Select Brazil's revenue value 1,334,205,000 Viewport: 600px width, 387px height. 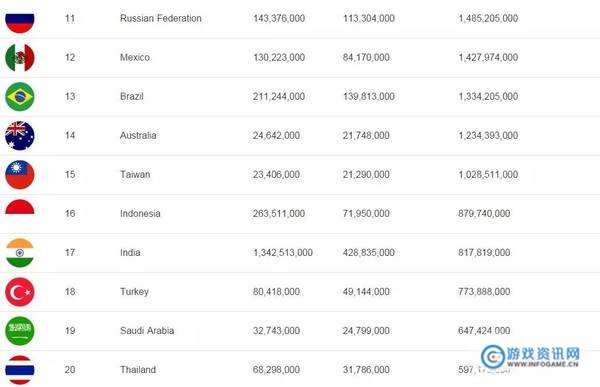coord(488,96)
